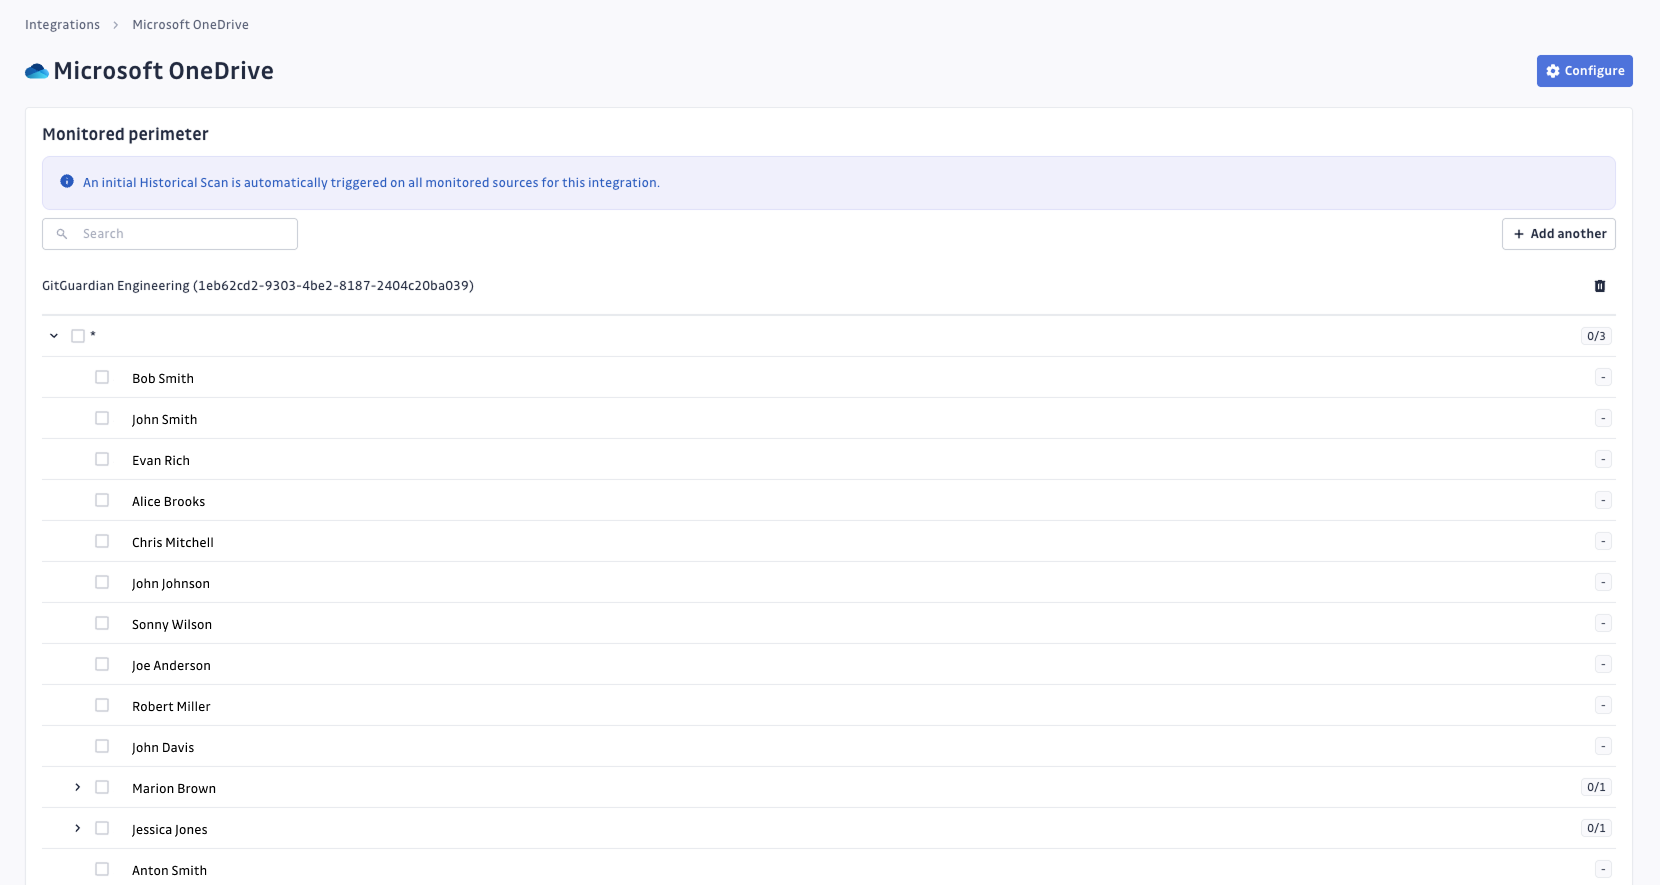Click the Sonny Wilson name
This screenshot has height=890, width=1660.
(172, 624)
